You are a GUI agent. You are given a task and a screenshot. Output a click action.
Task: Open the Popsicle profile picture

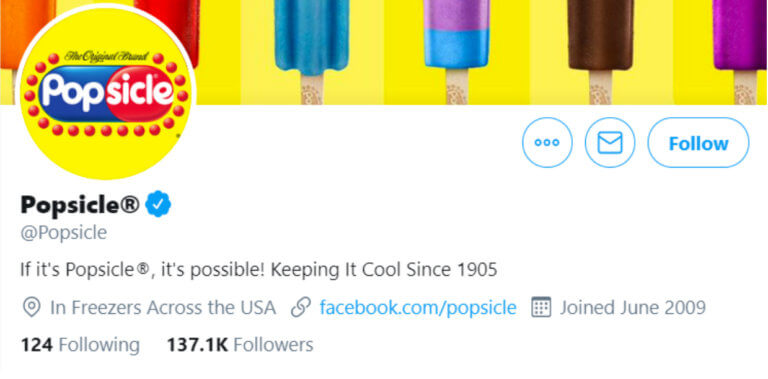106,91
